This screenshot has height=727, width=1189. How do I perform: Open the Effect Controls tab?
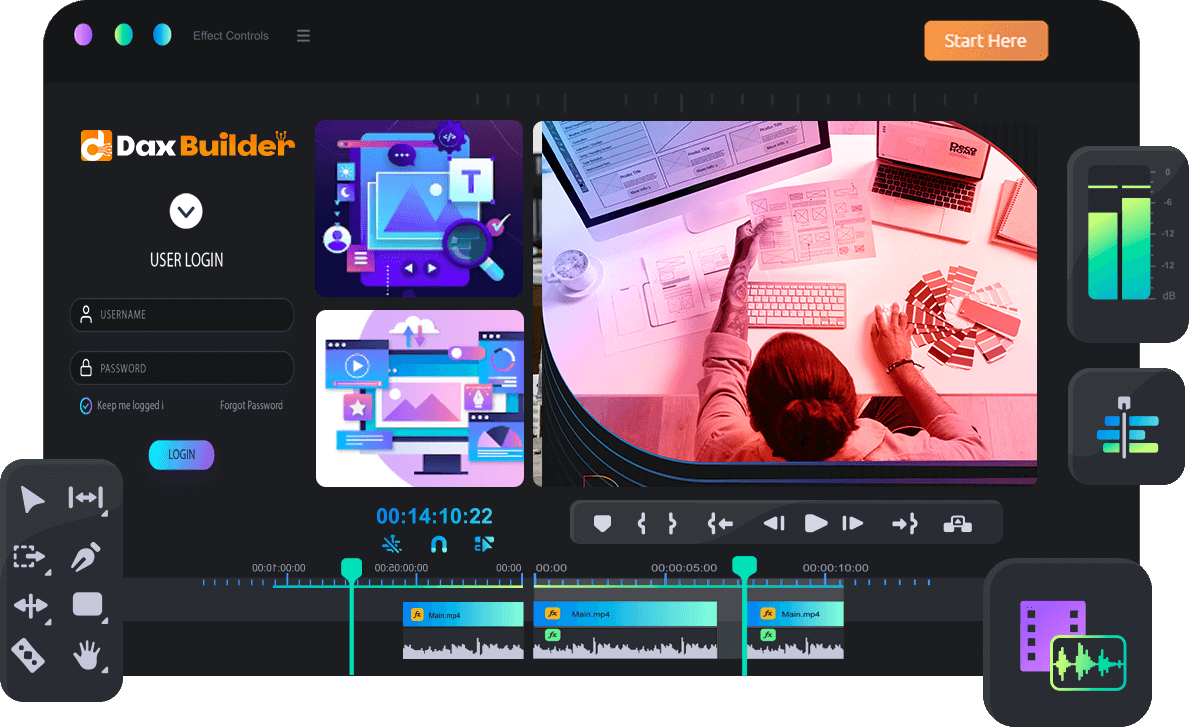click(x=230, y=36)
